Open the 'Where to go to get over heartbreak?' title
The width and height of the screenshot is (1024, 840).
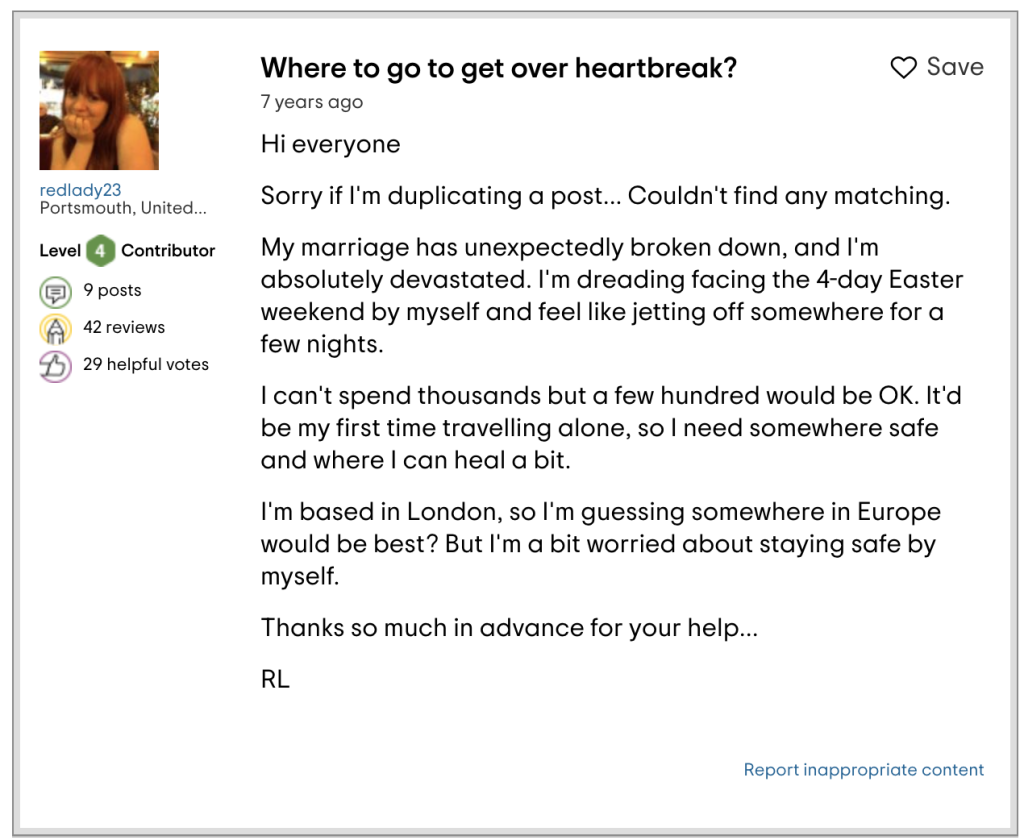498,68
